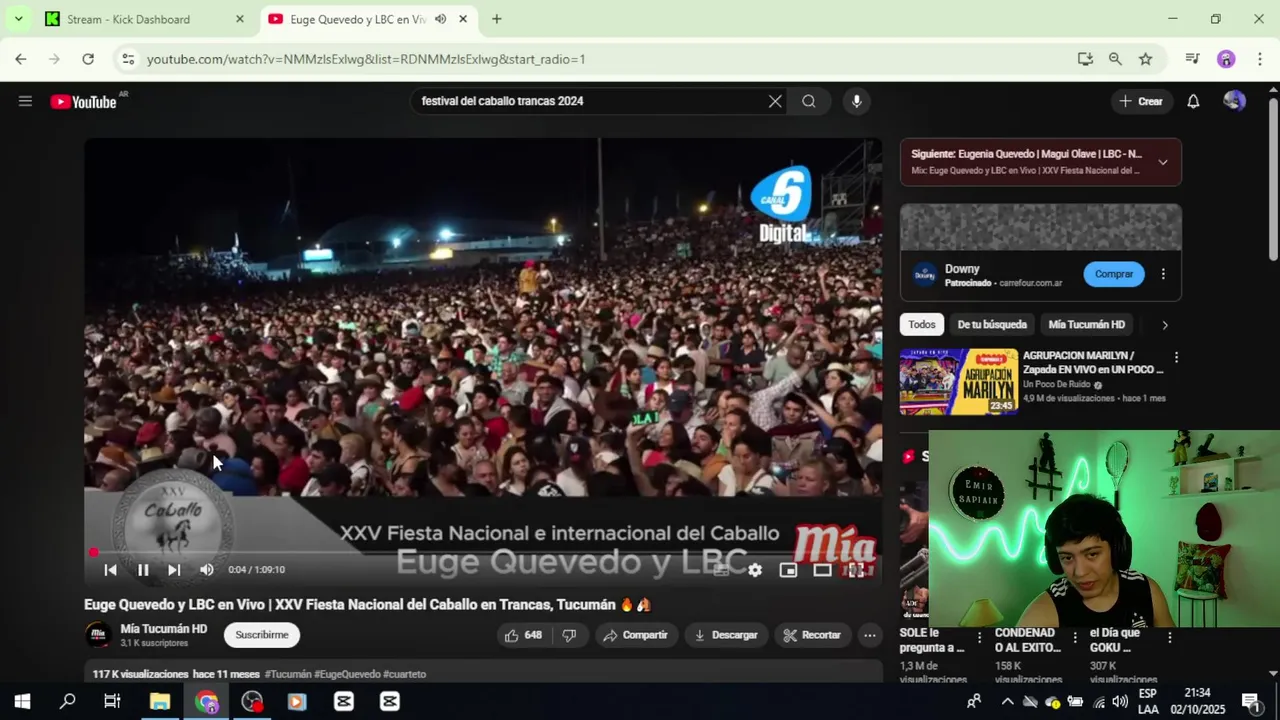This screenshot has height=720, width=1280.
Task: Pause the video playback
Action: click(143, 570)
